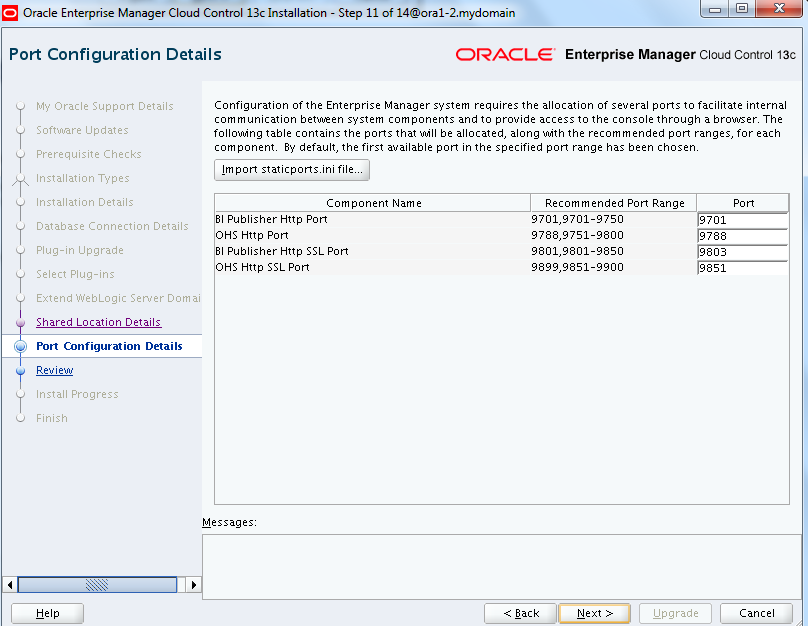Click the Port Configuration Details step bullet
Image resolution: width=808 pixels, height=626 pixels.
pos(20,346)
